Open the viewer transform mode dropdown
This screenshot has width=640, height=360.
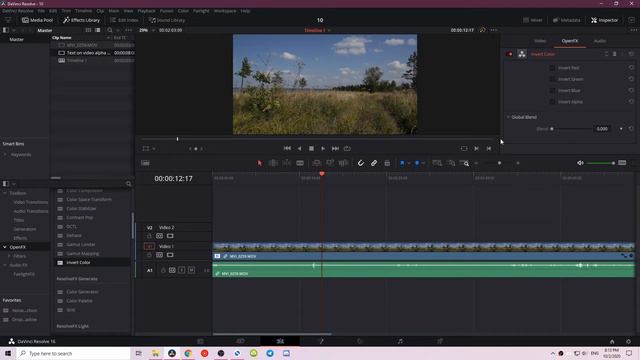point(153,149)
